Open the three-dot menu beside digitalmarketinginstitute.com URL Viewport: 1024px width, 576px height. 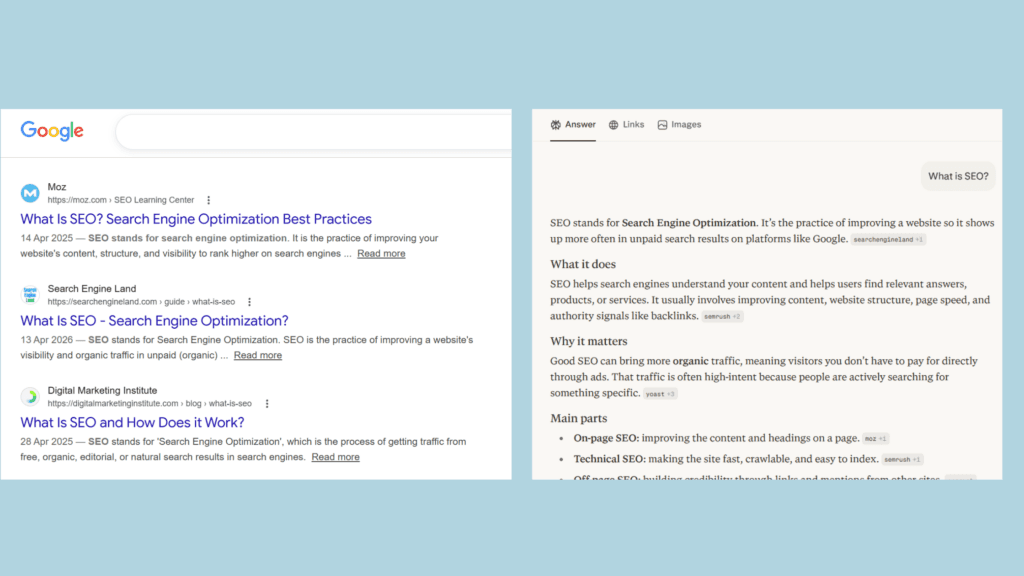pyautogui.click(x=266, y=404)
